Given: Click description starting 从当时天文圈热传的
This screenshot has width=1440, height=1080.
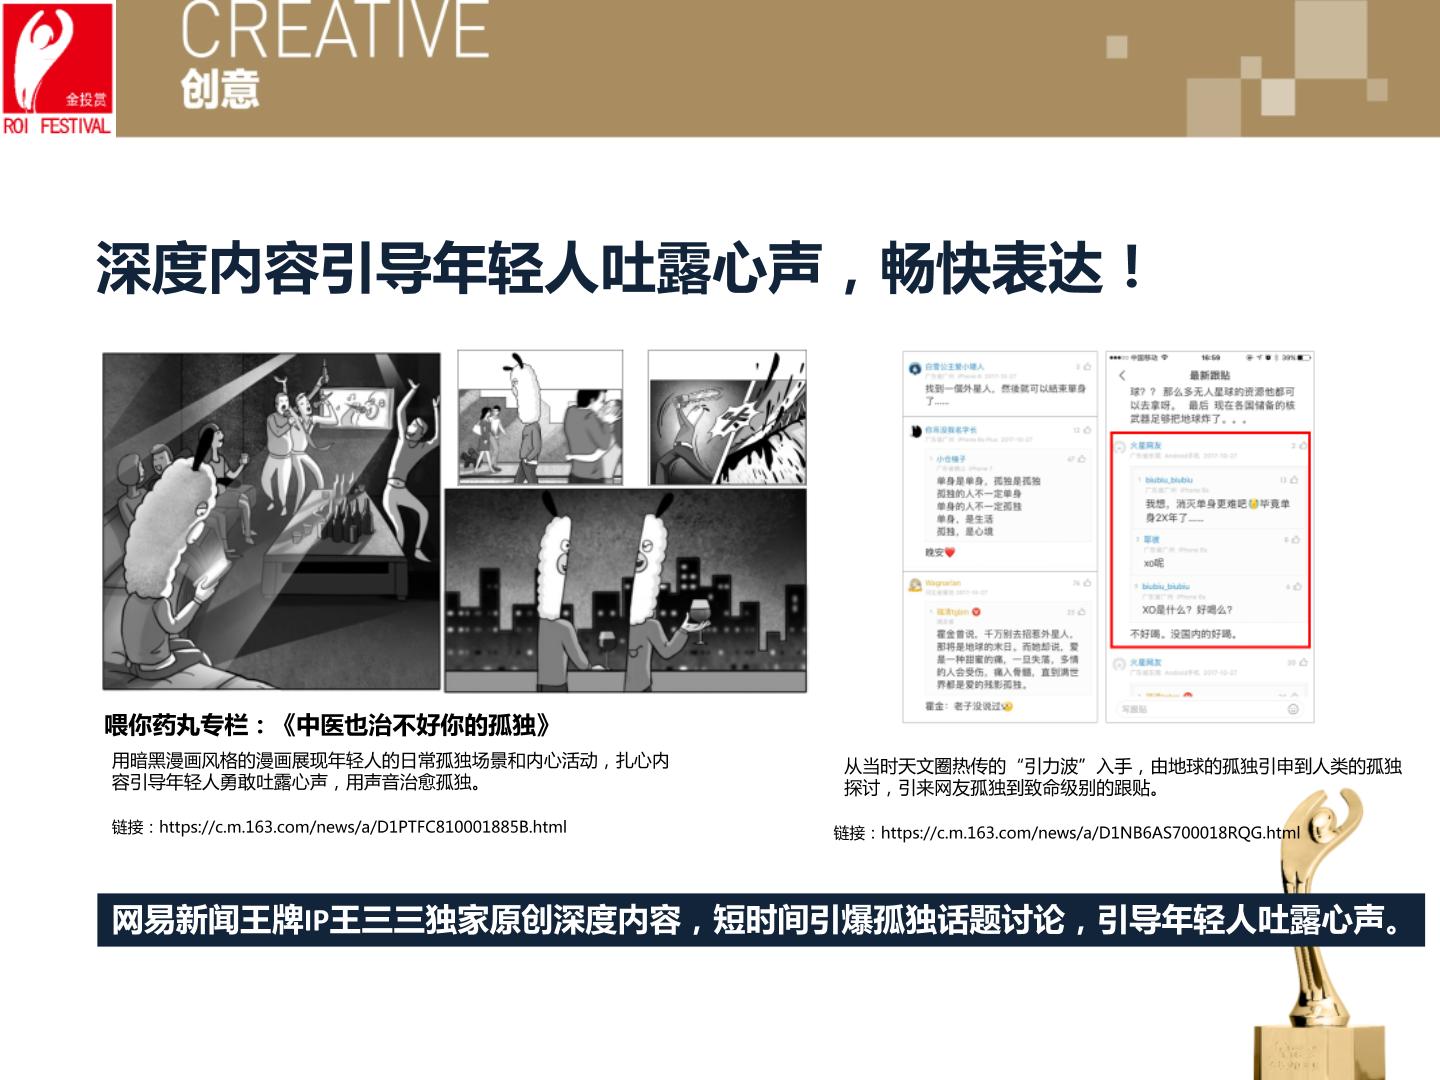Looking at the screenshot, I should (1123, 777).
